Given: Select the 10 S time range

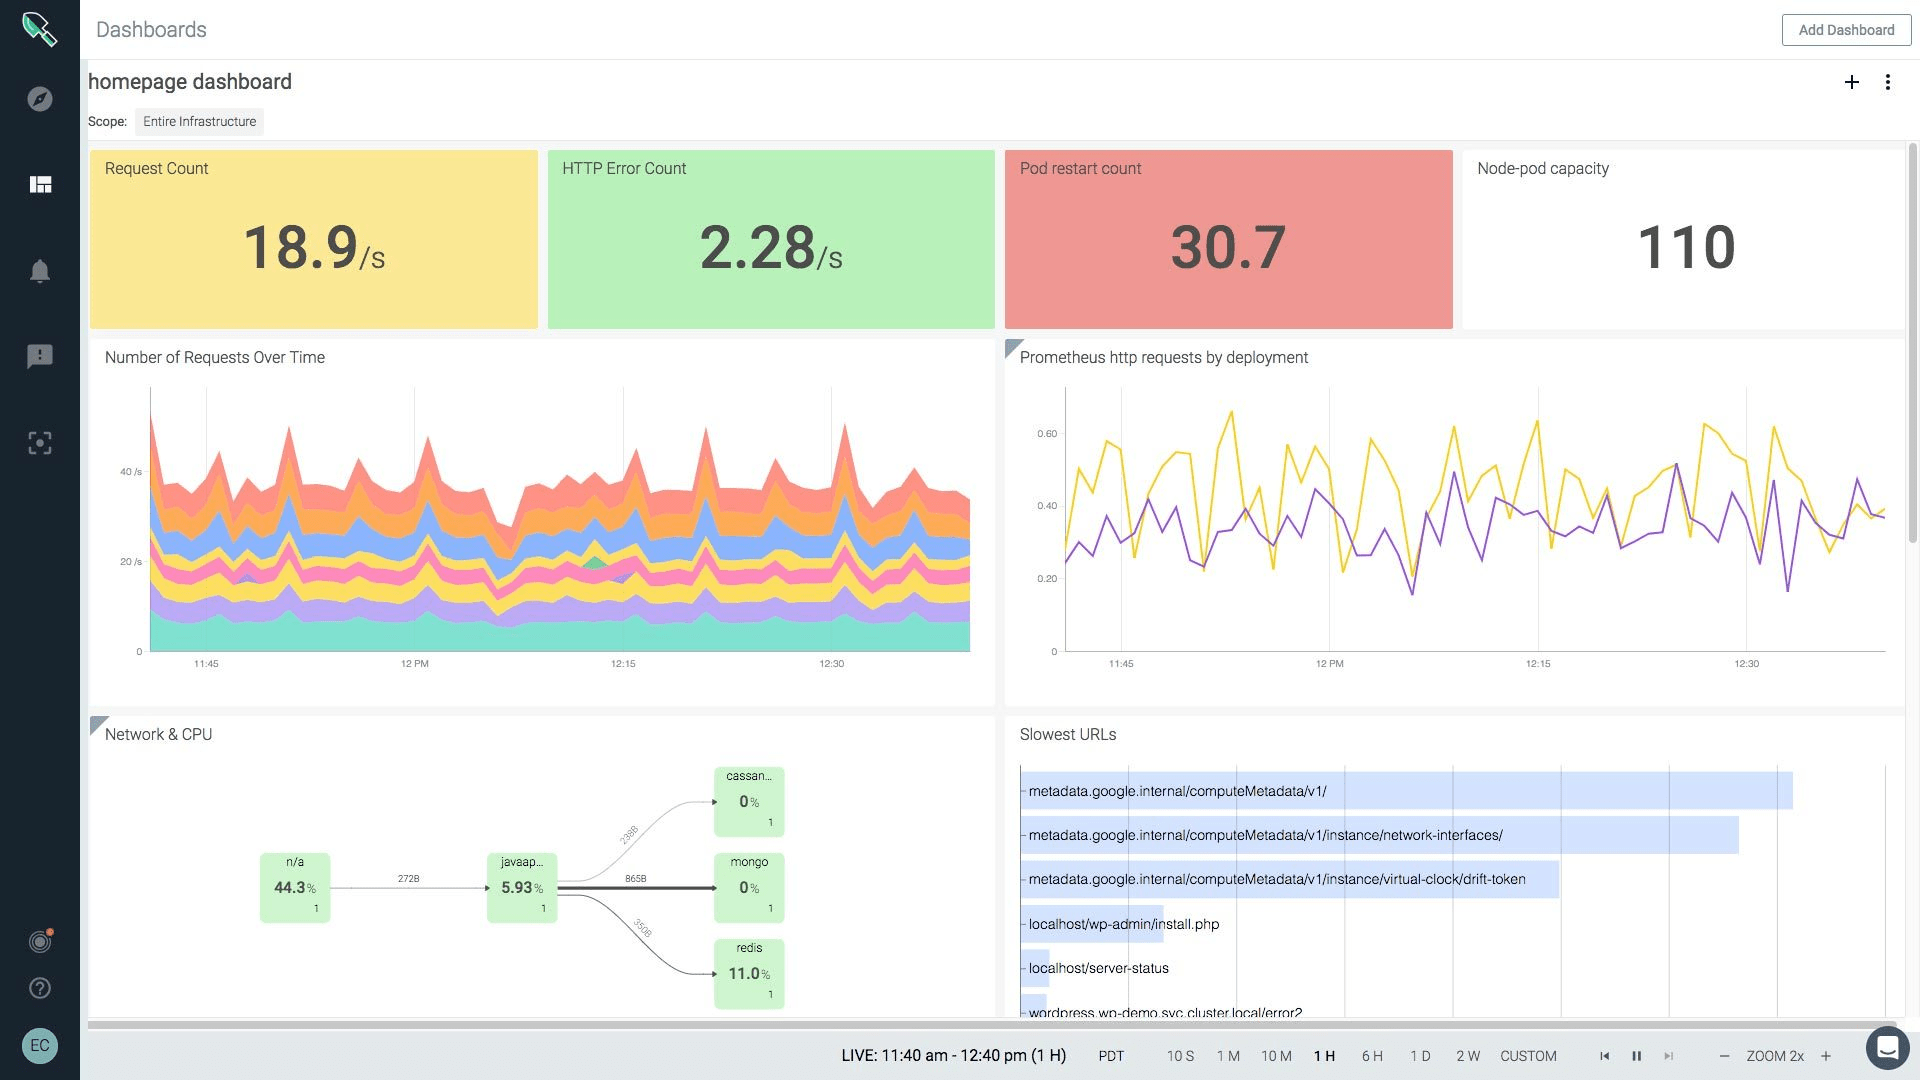Looking at the screenshot, I should [1180, 1056].
